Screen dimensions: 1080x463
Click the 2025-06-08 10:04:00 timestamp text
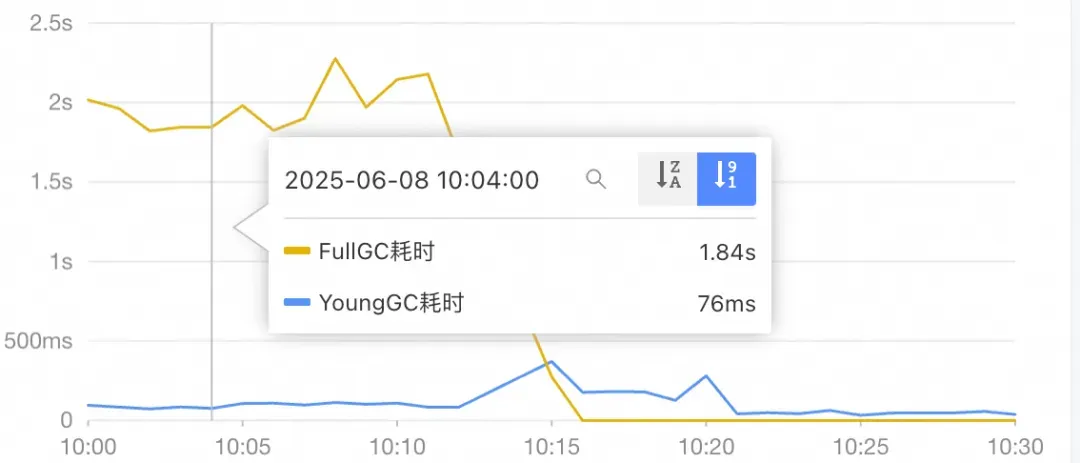[x=412, y=180]
